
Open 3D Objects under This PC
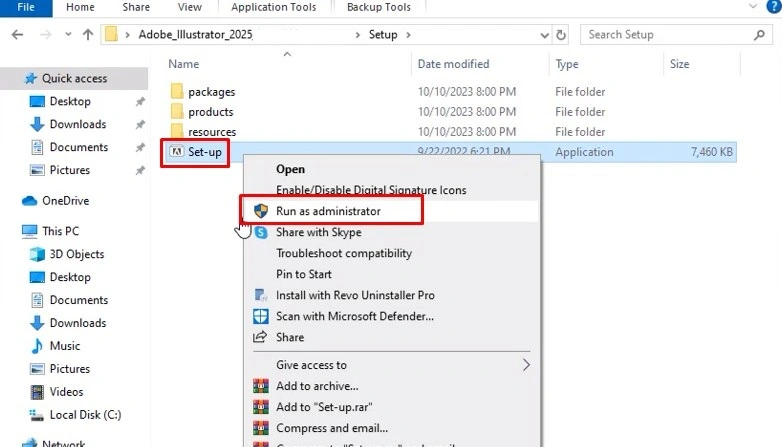point(77,254)
